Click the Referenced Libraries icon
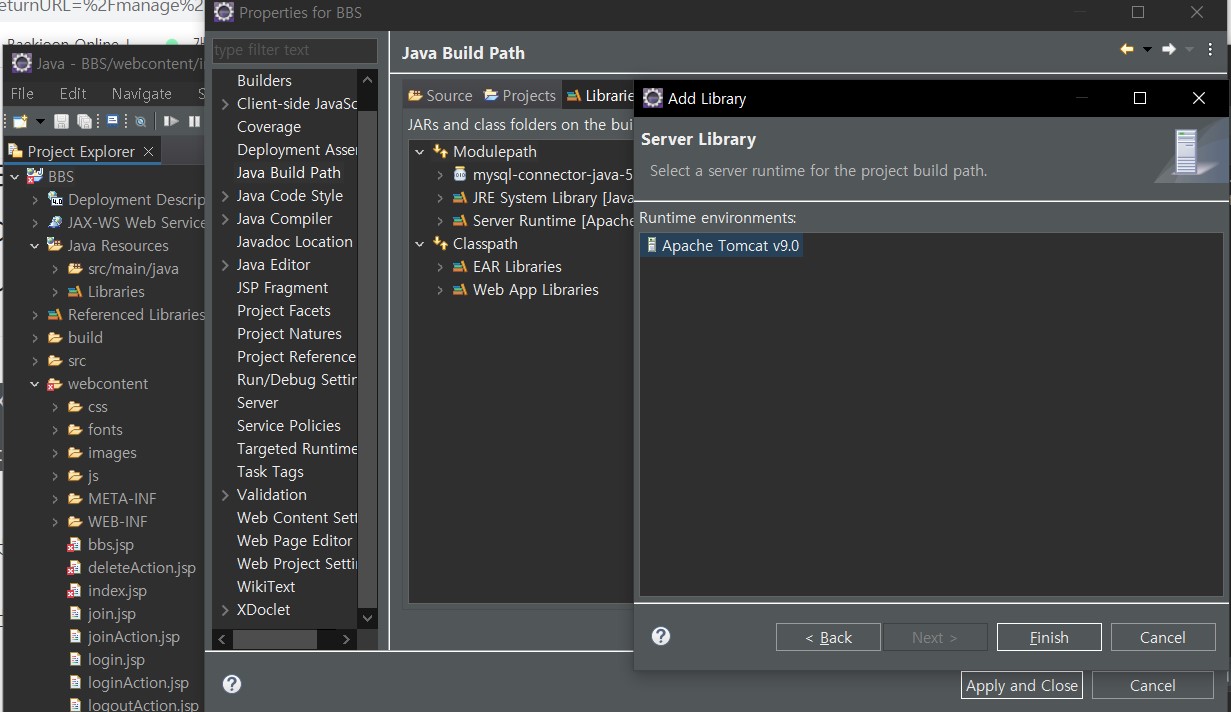 tap(55, 315)
